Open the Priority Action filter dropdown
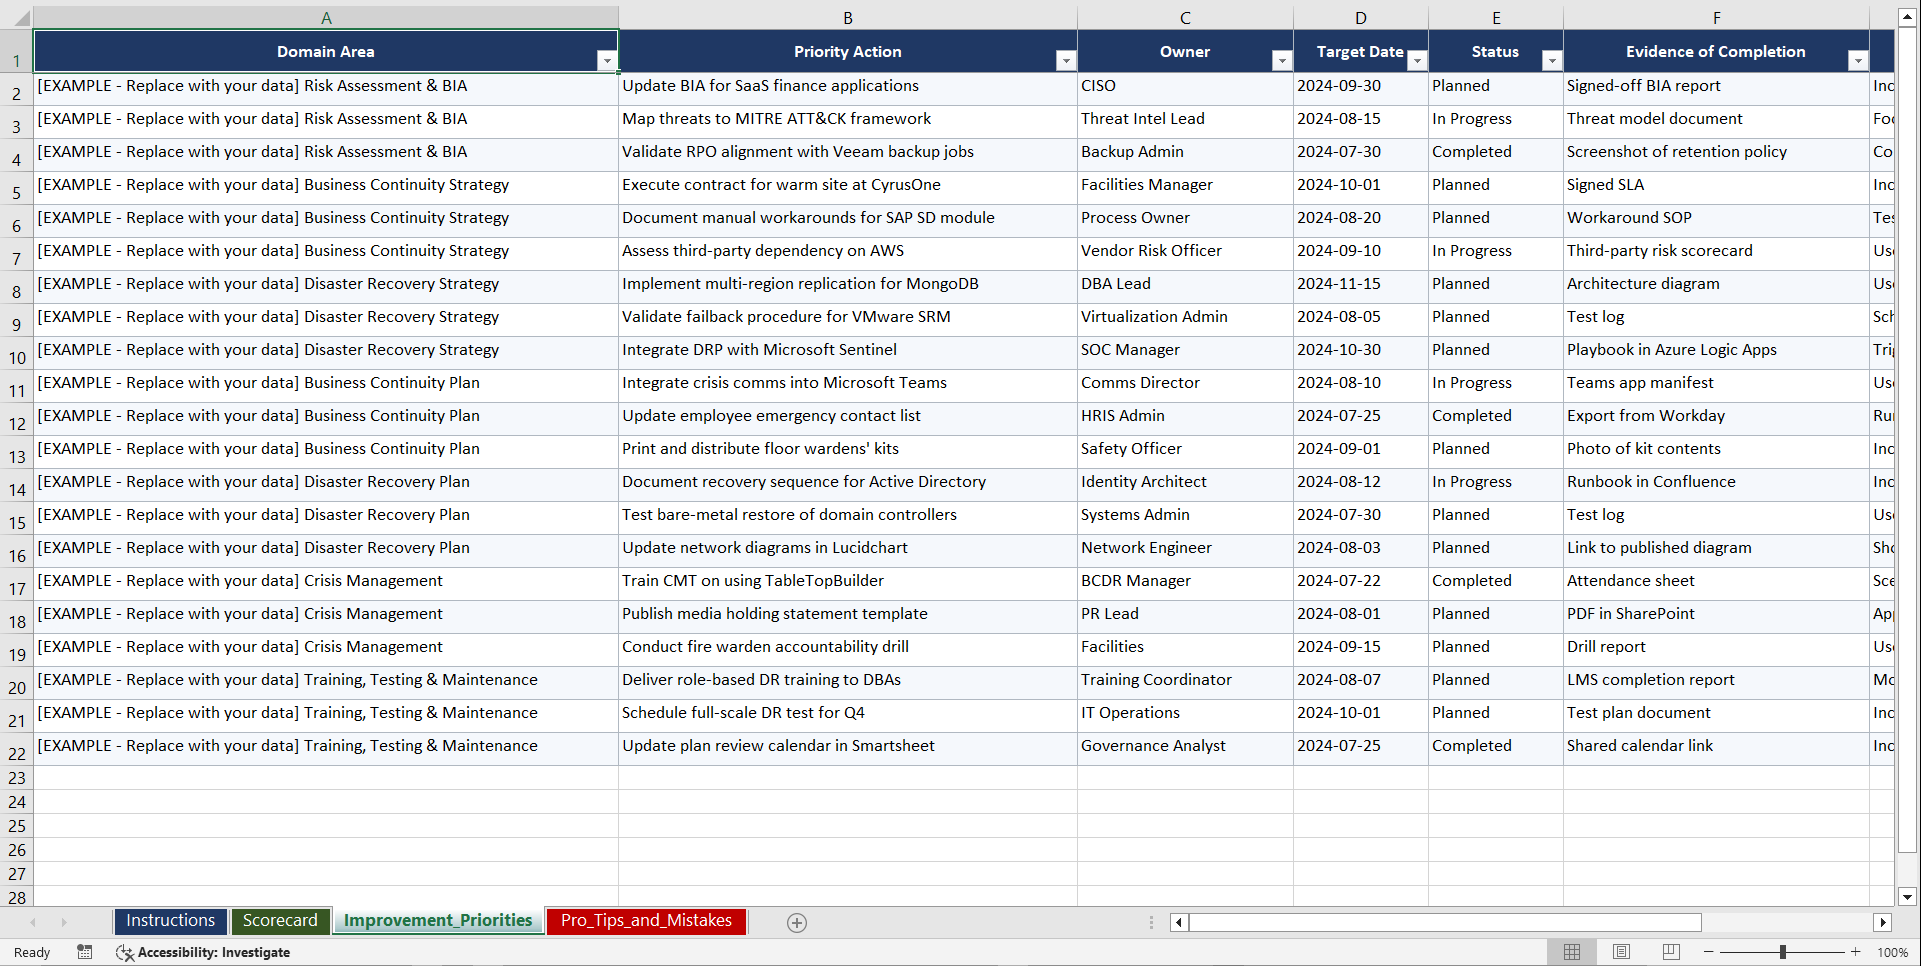Image resolution: width=1921 pixels, height=966 pixels. pyautogui.click(x=1065, y=60)
